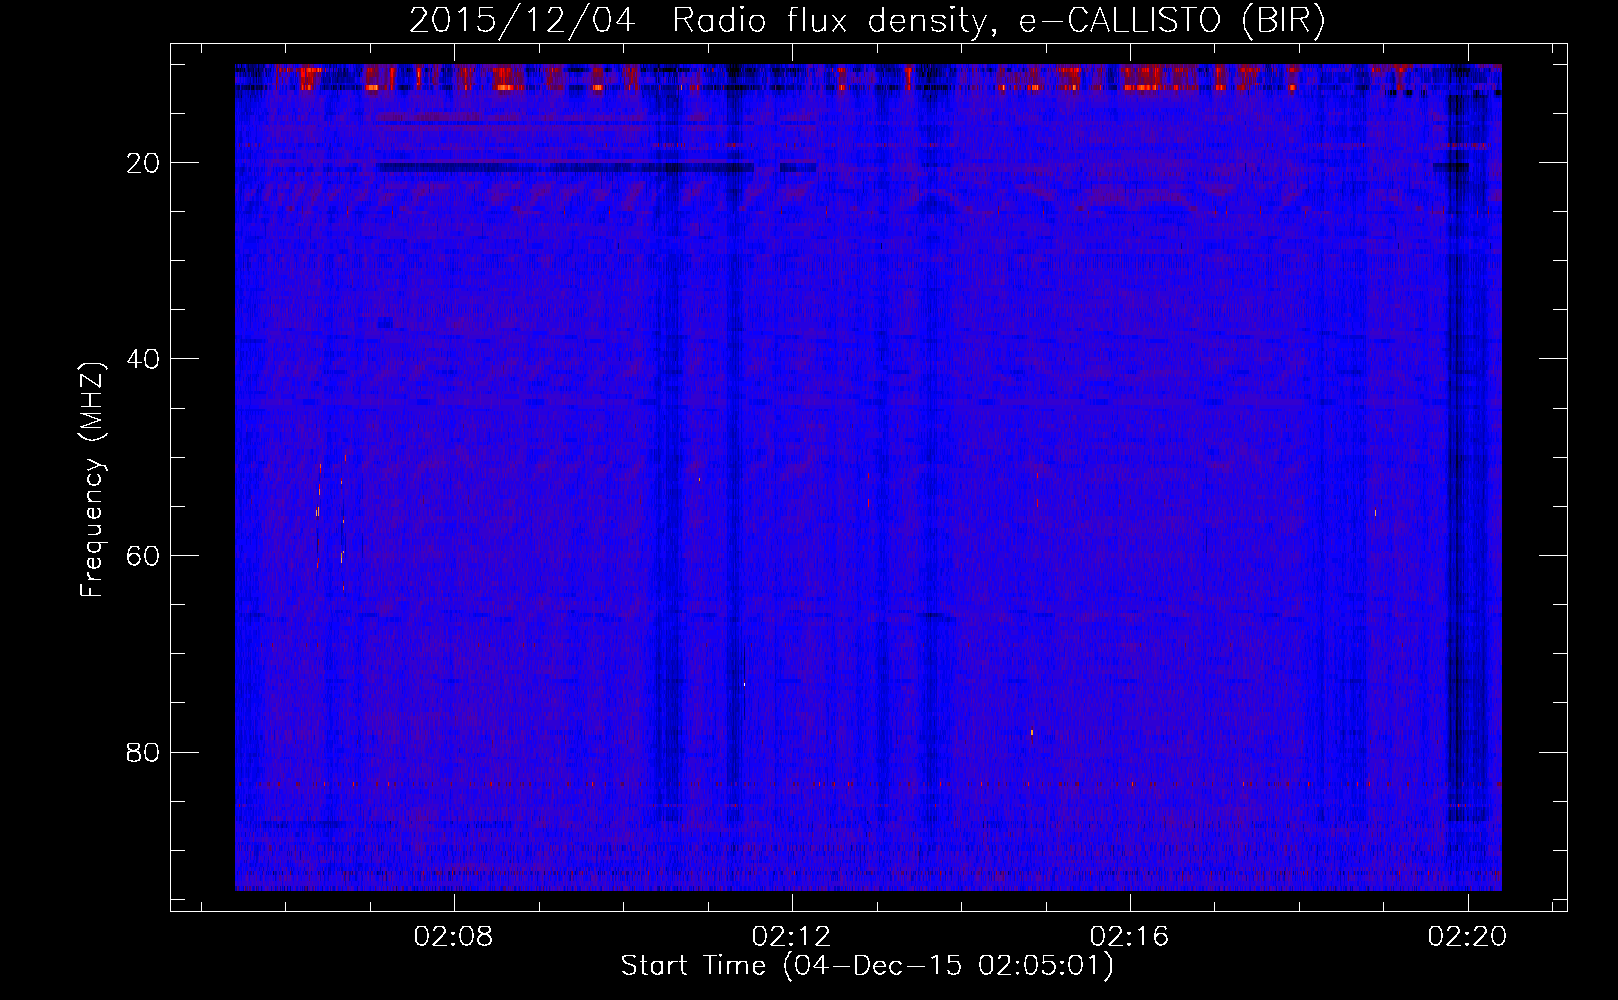Image resolution: width=1618 pixels, height=1000 pixels.
Task: Click the 'Frequency (MHZ)' axis label
Action: [92, 480]
